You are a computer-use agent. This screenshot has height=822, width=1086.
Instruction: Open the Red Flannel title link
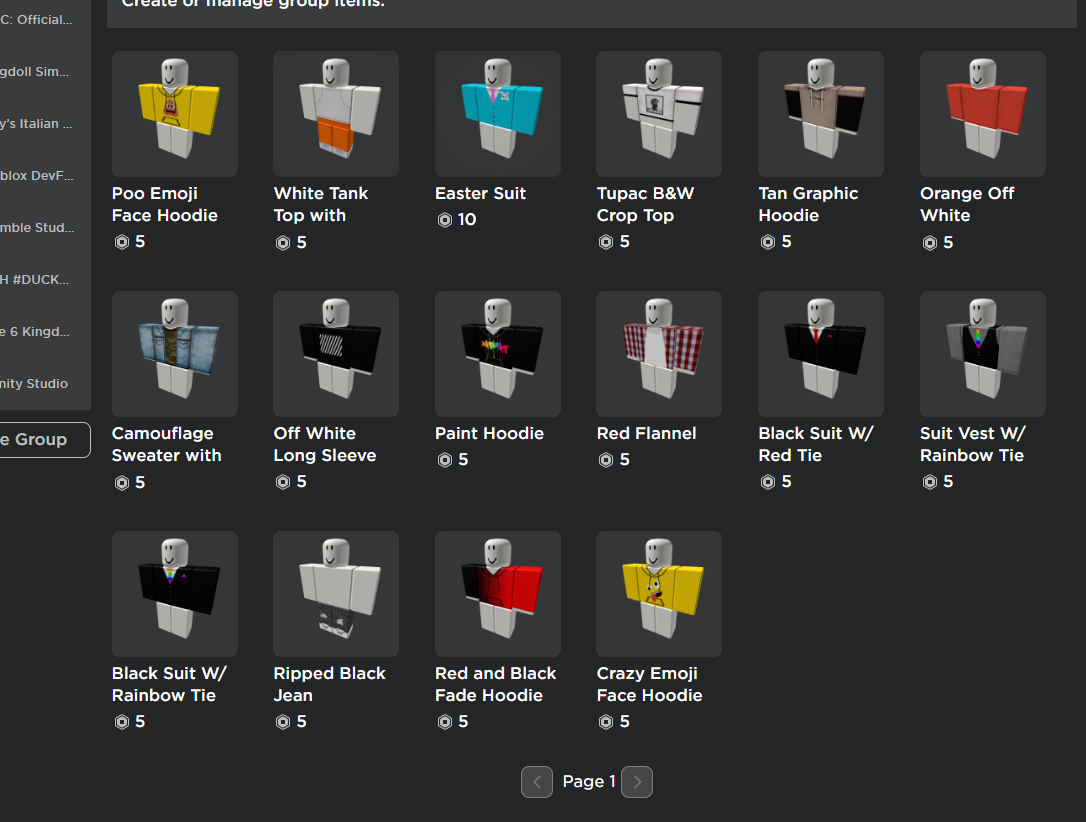tap(647, 434)
